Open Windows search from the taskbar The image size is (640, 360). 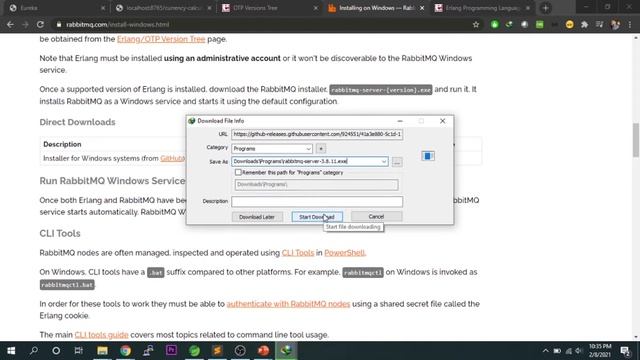coord(34,351)
